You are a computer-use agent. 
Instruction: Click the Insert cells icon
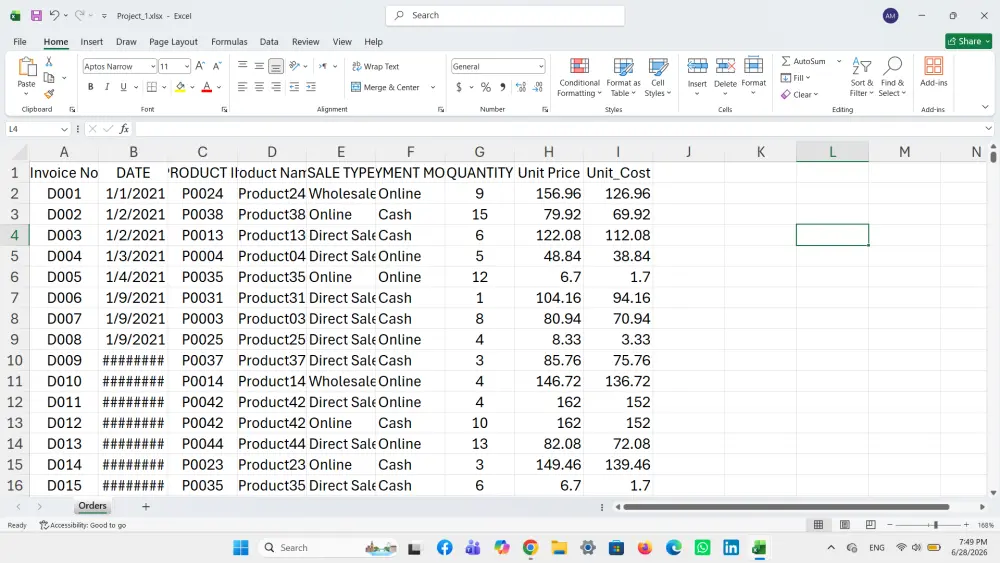point(697,66)
